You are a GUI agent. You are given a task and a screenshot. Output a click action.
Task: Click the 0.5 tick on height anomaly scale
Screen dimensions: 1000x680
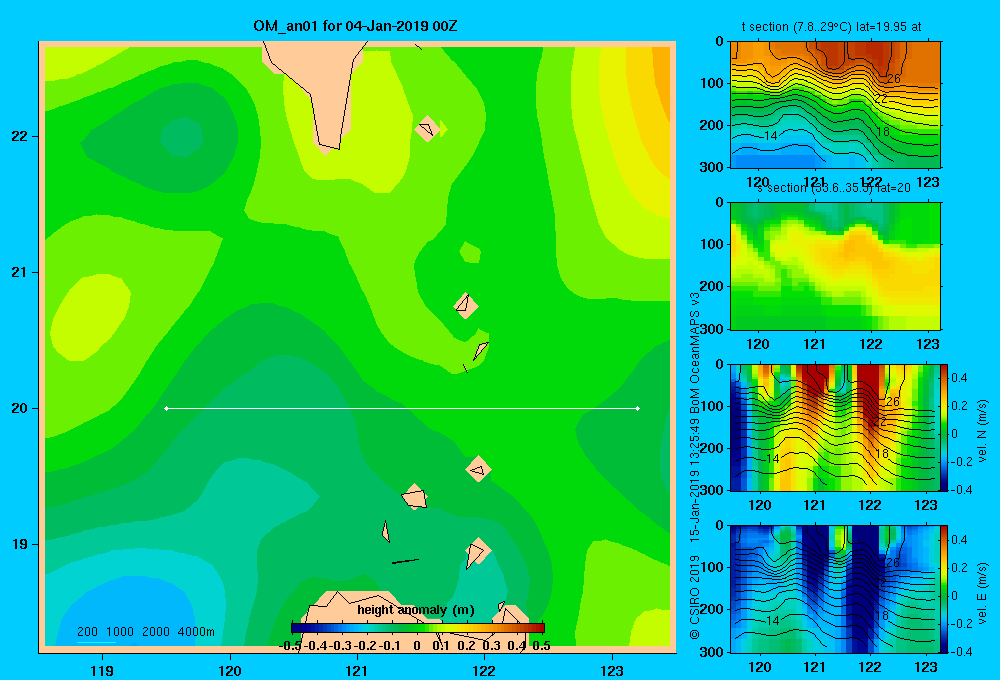pos(541,646)
